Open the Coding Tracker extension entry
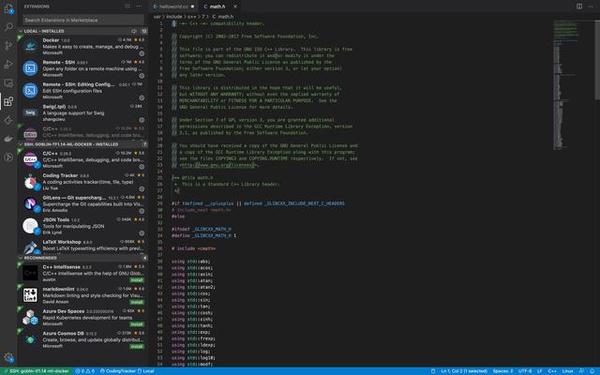This screenshot has height=375, width=600. 83,182
